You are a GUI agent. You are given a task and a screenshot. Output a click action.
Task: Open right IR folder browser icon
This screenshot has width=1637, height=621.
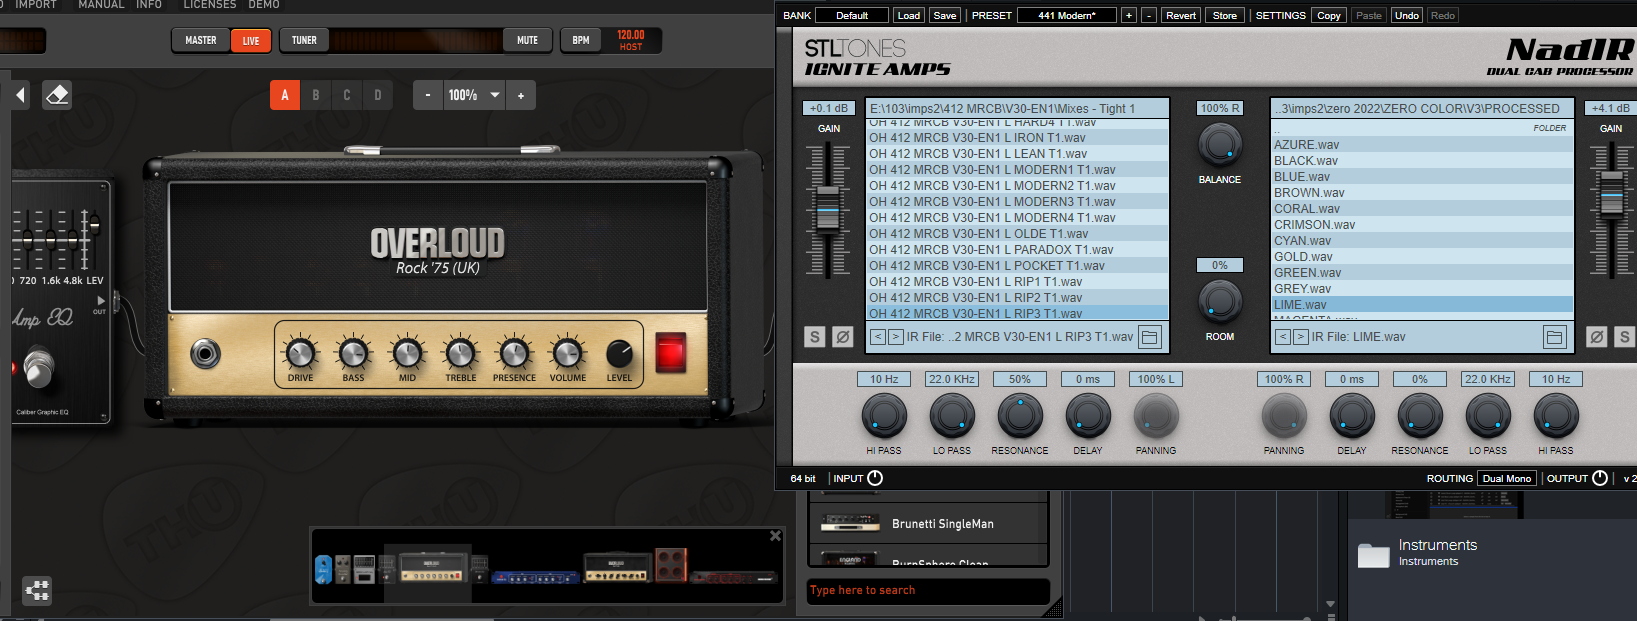(1554, 337)
